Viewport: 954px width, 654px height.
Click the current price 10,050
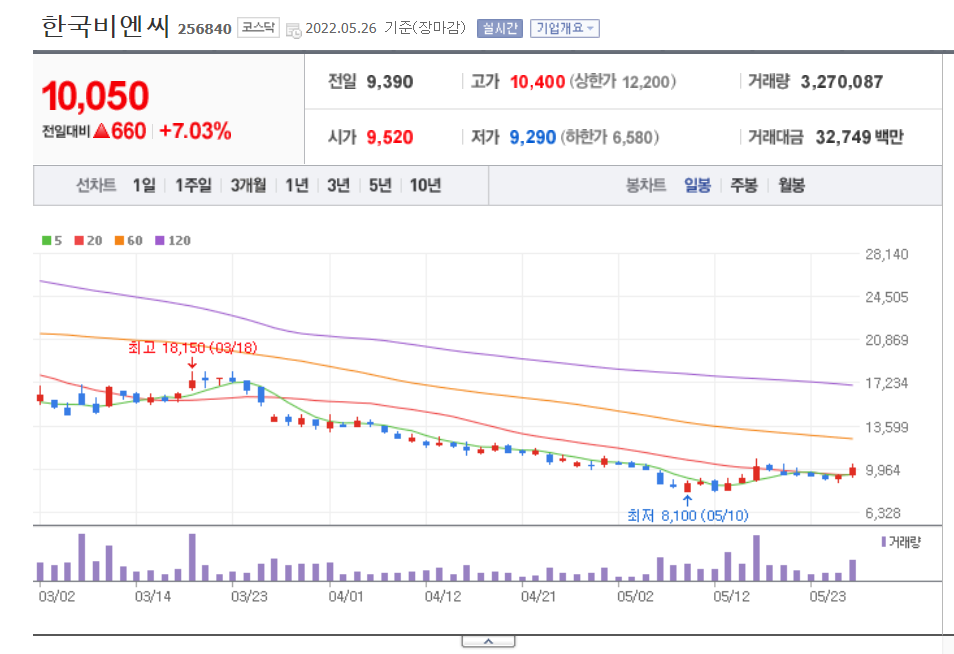96,96
